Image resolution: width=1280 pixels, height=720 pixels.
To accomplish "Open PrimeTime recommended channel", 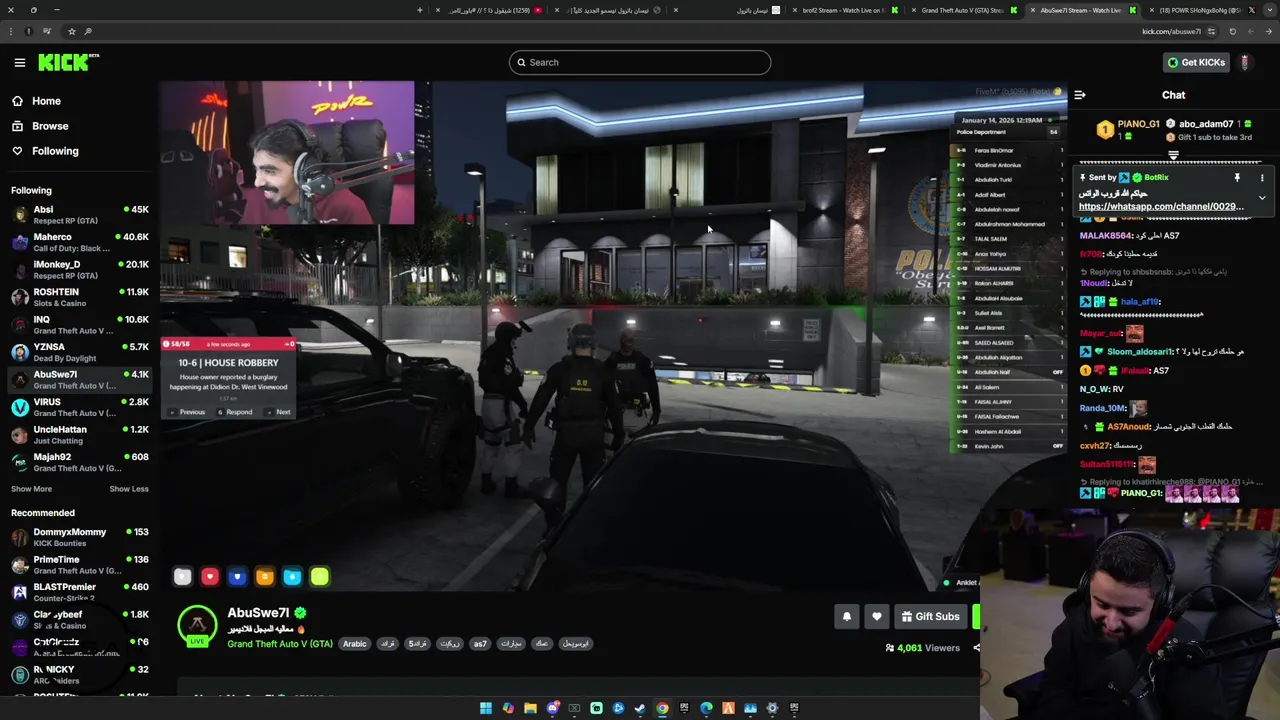I will pos(80,565).
